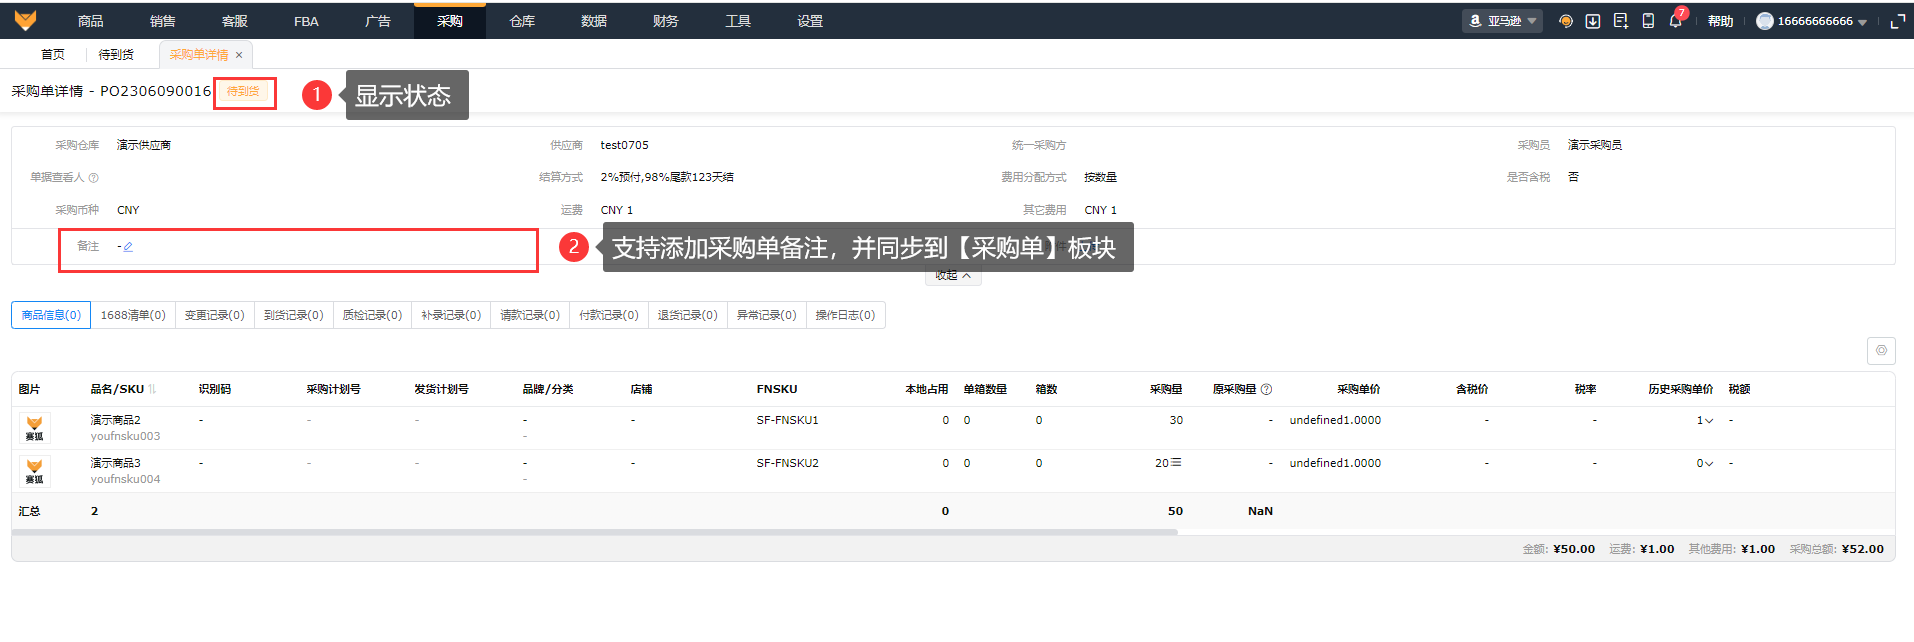Collapse the details panel with 收起
This screenshot has width=1914, height=642.
952,276
